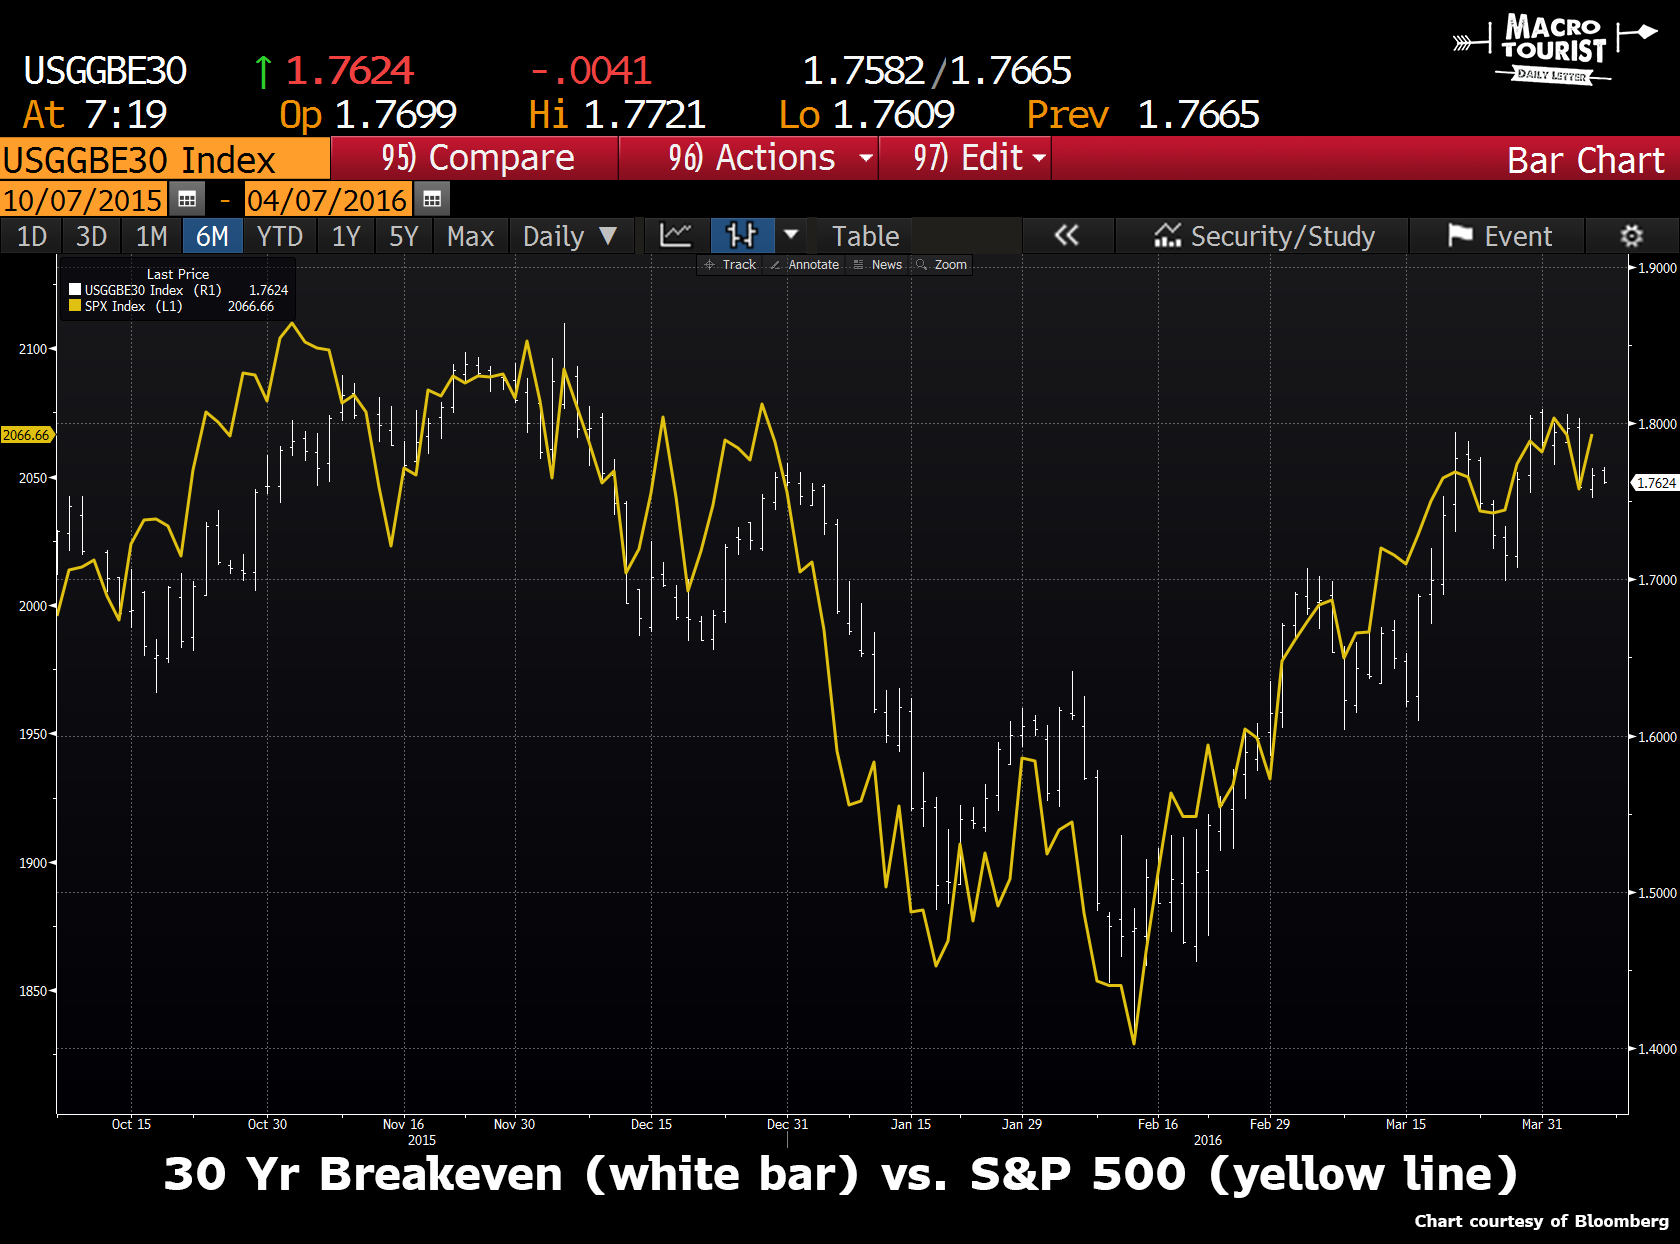
Task: Open the 97) Edit menu
Action: click(965, 158)
